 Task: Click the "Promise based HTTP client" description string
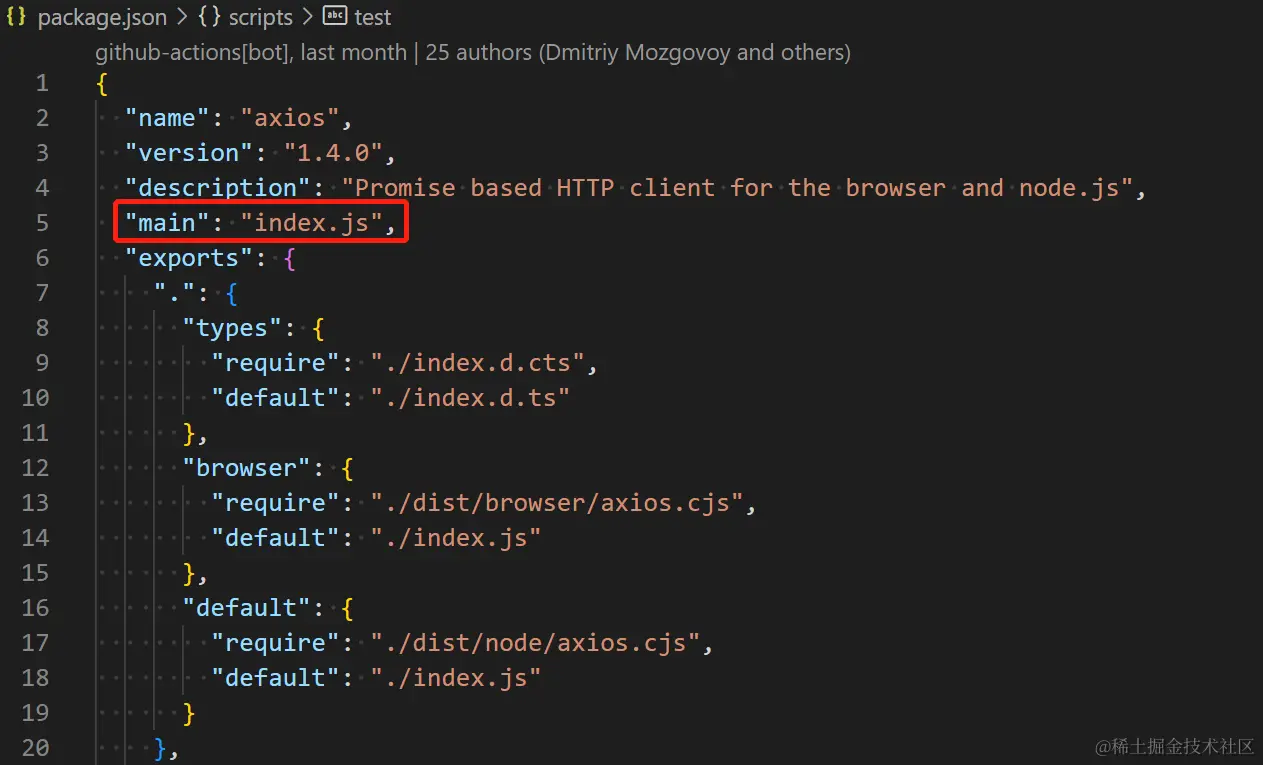[737, 188]
